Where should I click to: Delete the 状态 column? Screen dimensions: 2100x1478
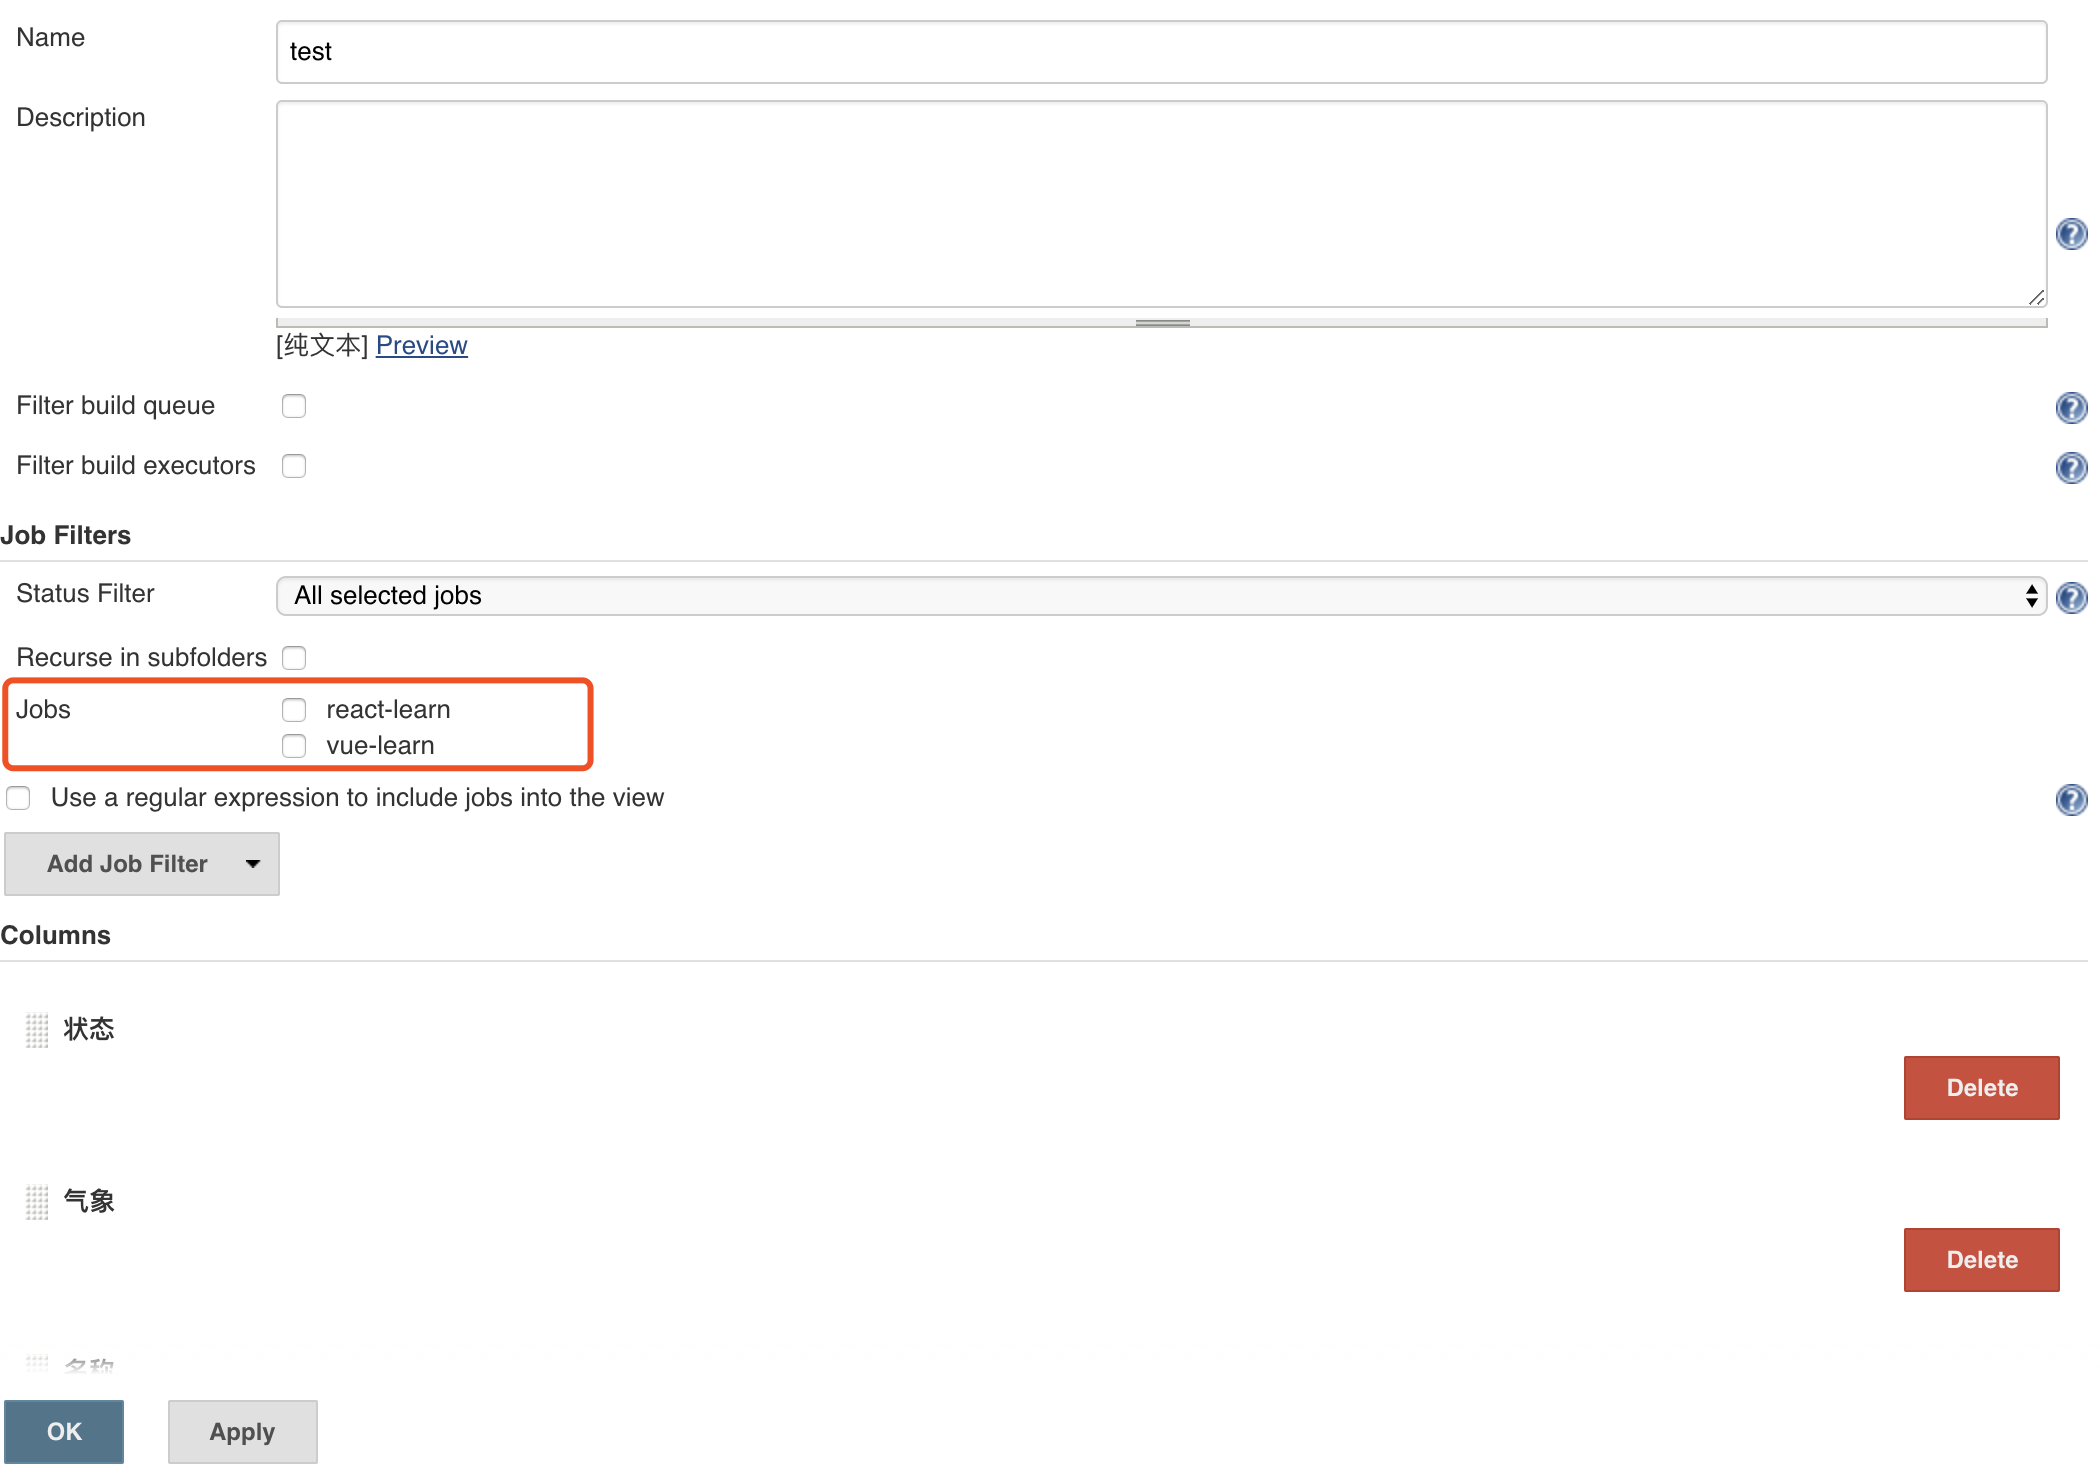pos(1980,1088)
